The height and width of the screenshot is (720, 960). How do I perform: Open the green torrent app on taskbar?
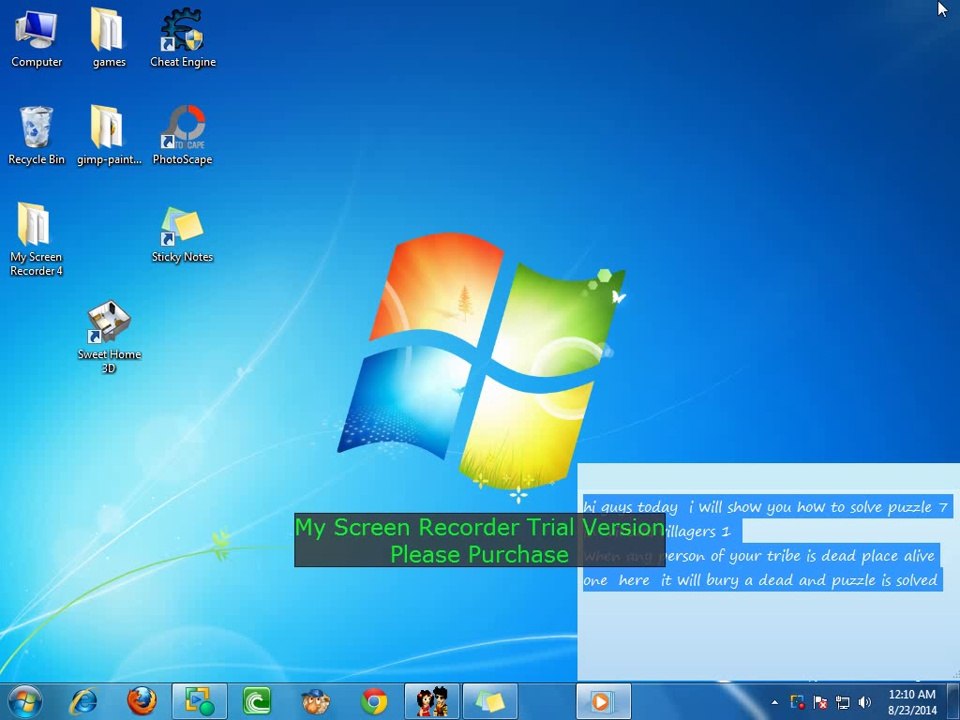tap(257, 702)
